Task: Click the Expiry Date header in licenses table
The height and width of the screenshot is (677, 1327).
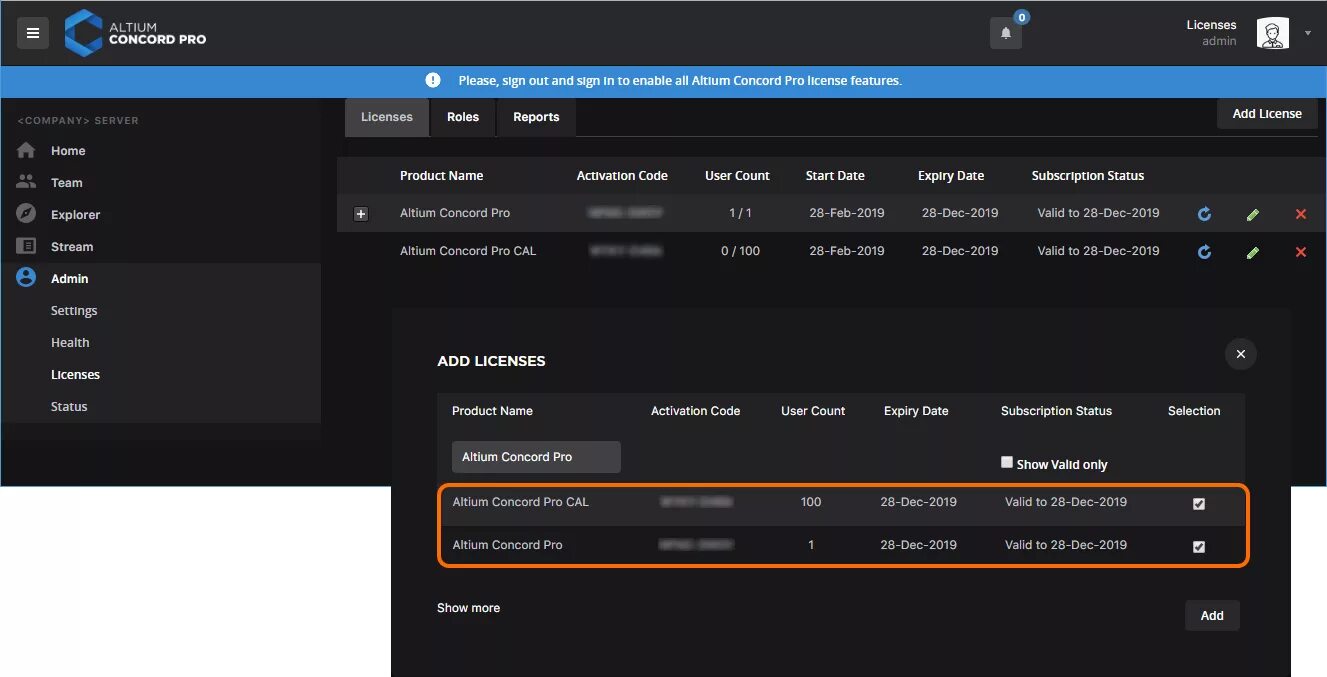Action: click(951, 176)
